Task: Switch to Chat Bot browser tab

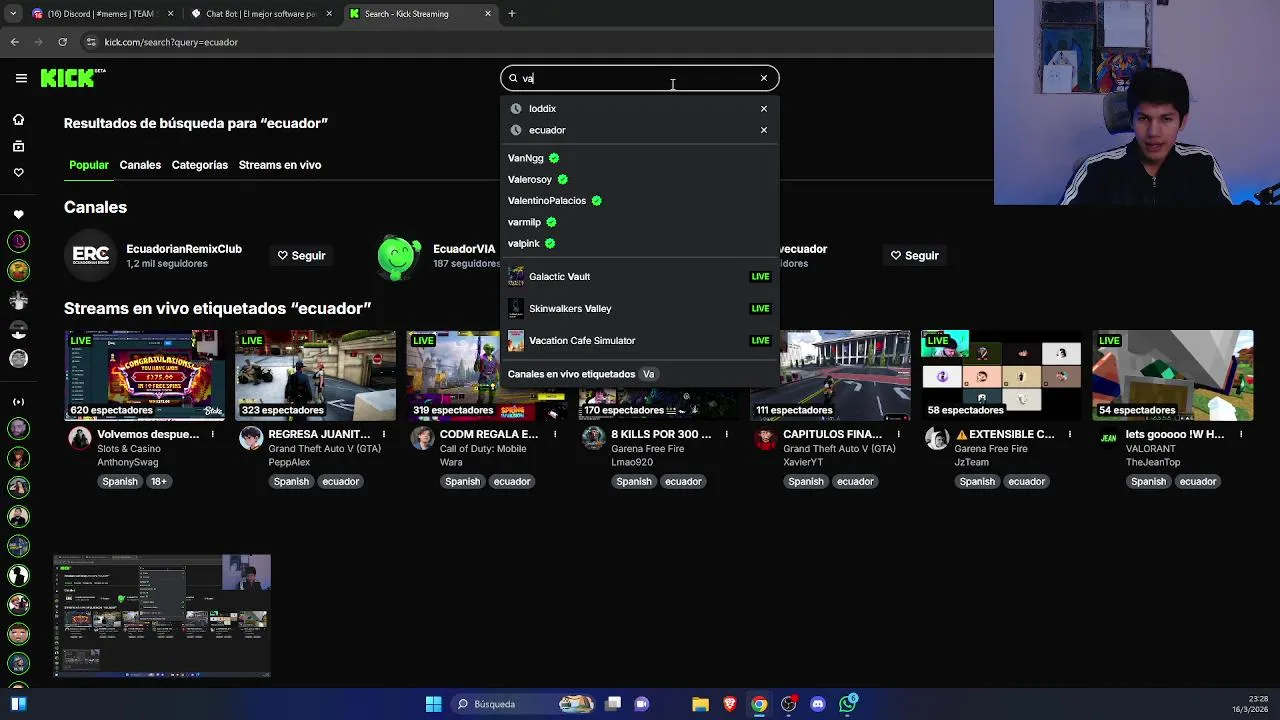Action: 262,14
